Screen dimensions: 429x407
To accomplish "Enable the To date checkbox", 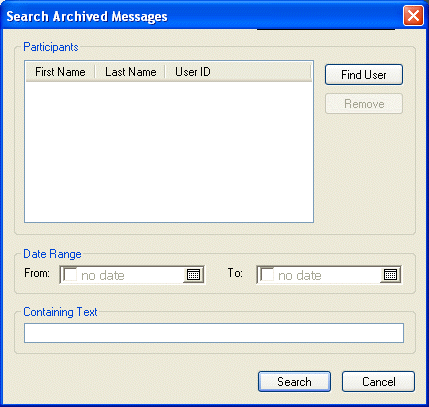I will (267, 275).
